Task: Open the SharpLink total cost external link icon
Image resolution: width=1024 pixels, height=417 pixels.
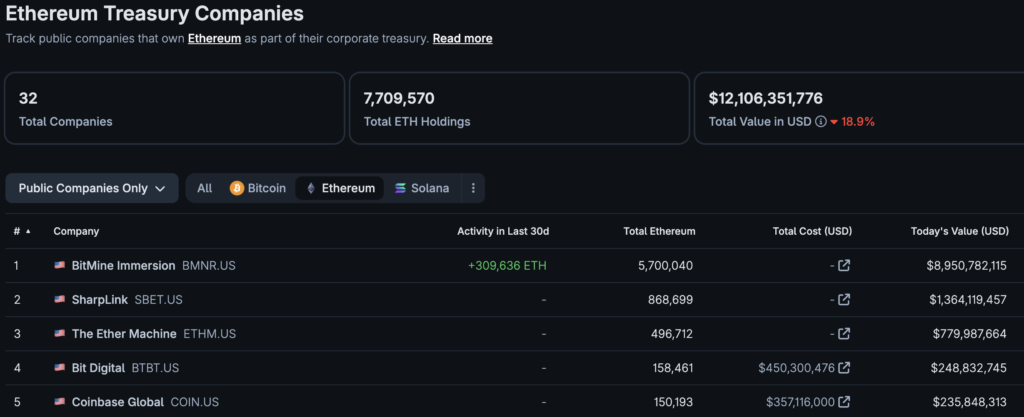Action: click(x=844, y=300)
